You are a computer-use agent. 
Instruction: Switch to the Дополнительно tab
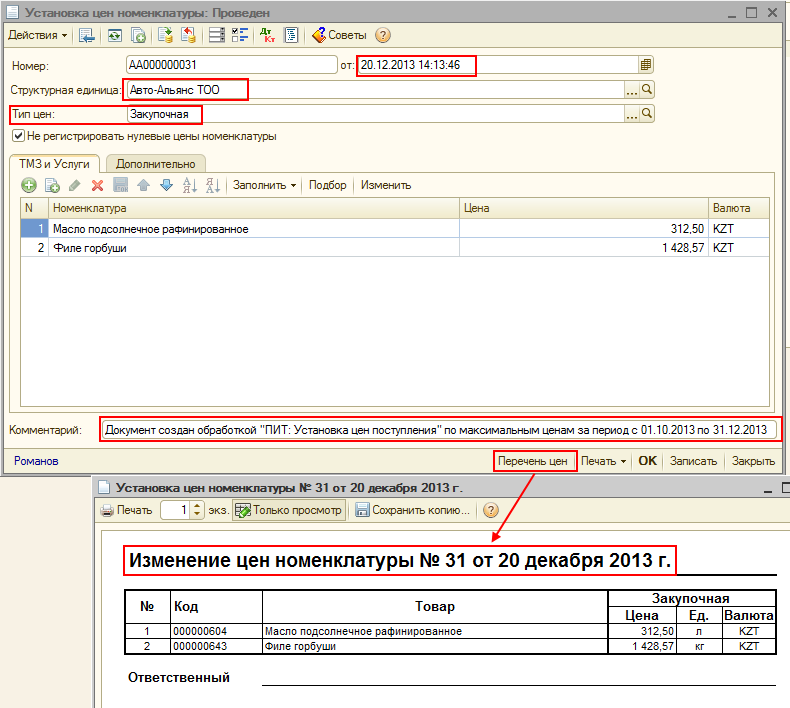coord(155,163)
